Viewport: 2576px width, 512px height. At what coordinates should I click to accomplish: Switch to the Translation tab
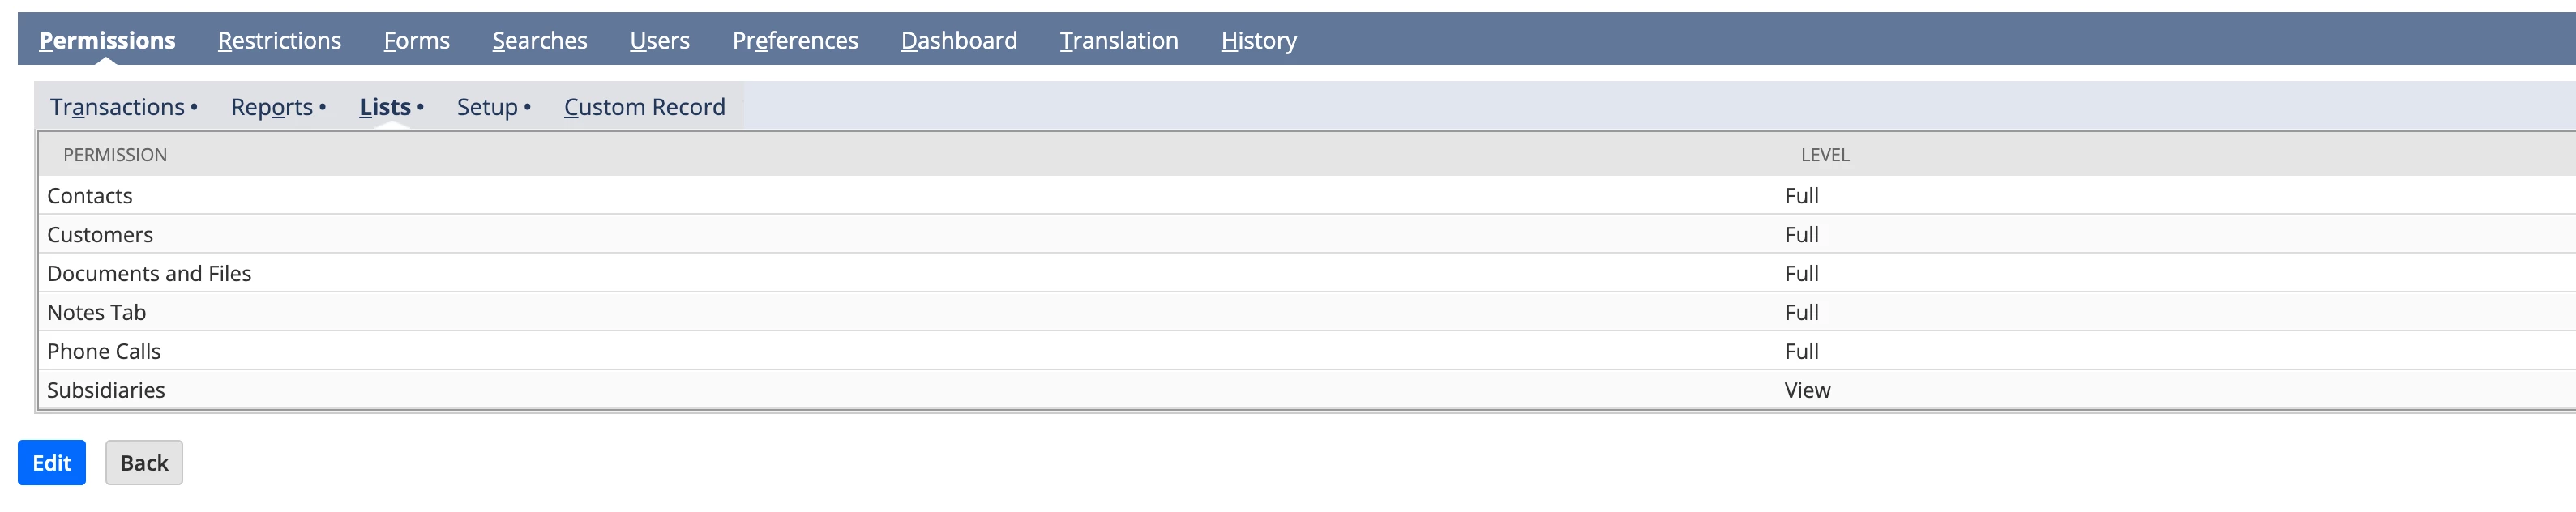tap(1118, 40)
